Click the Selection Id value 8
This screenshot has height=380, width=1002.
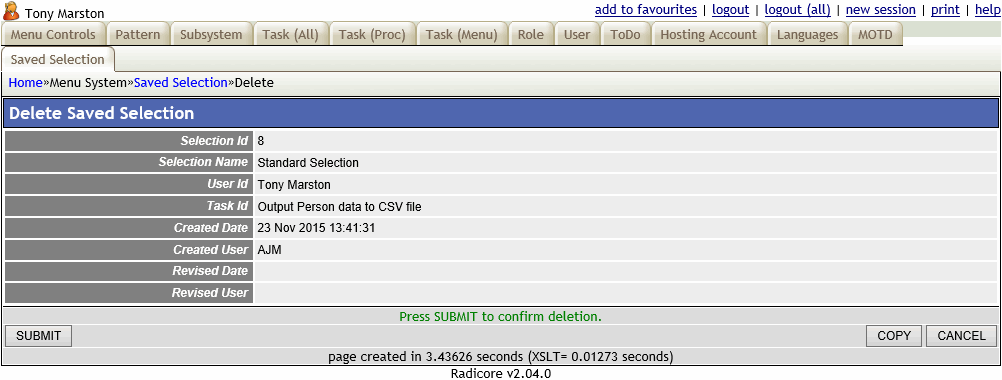(261, 141)
